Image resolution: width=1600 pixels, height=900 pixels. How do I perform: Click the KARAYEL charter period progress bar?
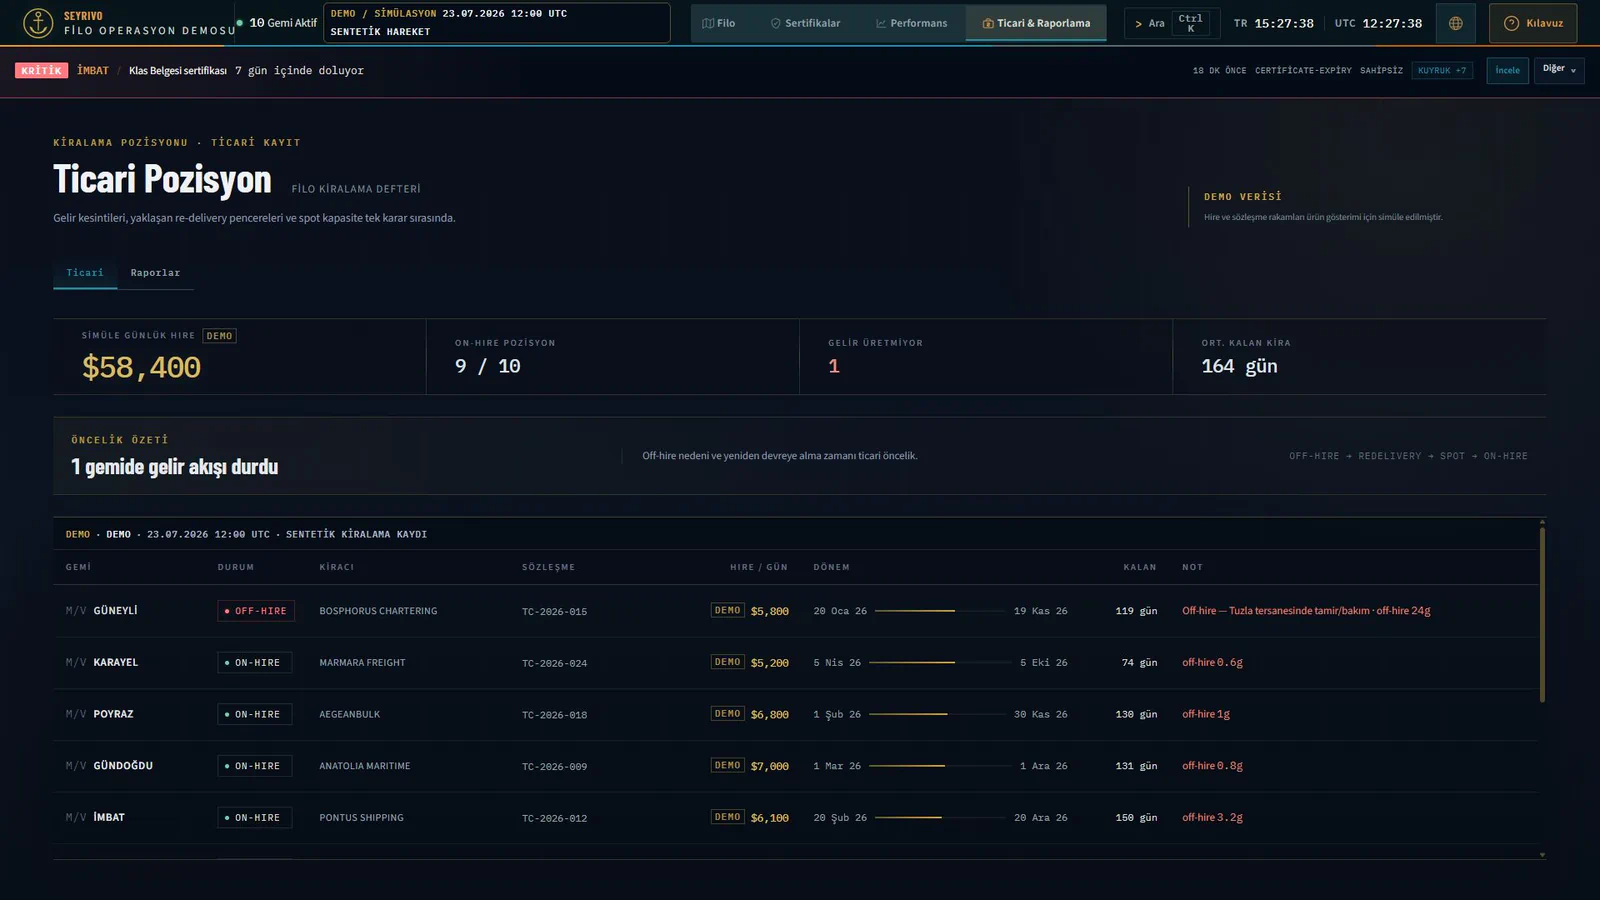click(940, 662)
